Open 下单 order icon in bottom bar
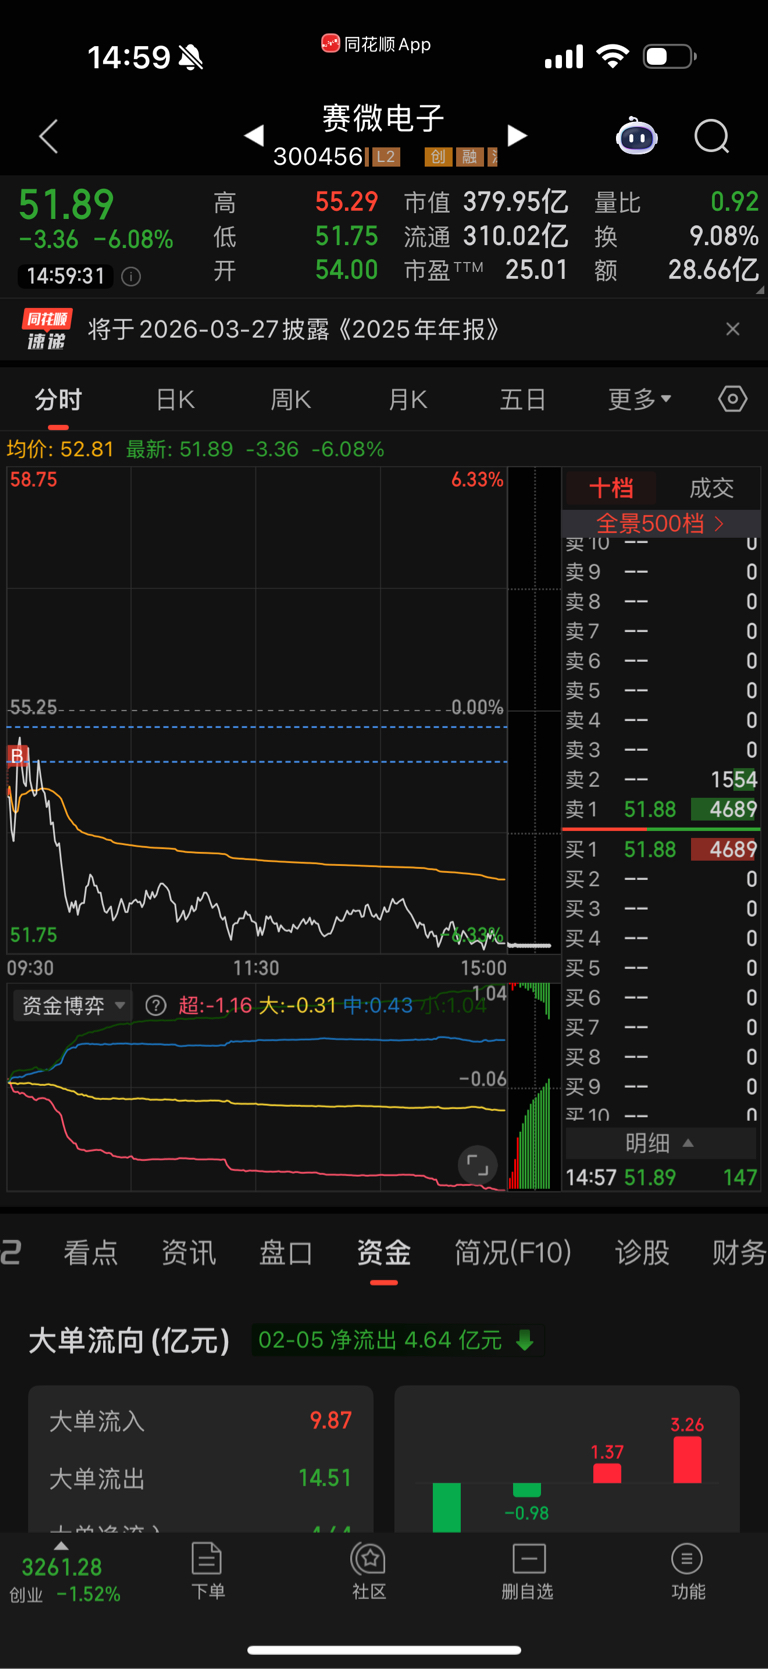Screen dimensions: 768x1669 207,1571
